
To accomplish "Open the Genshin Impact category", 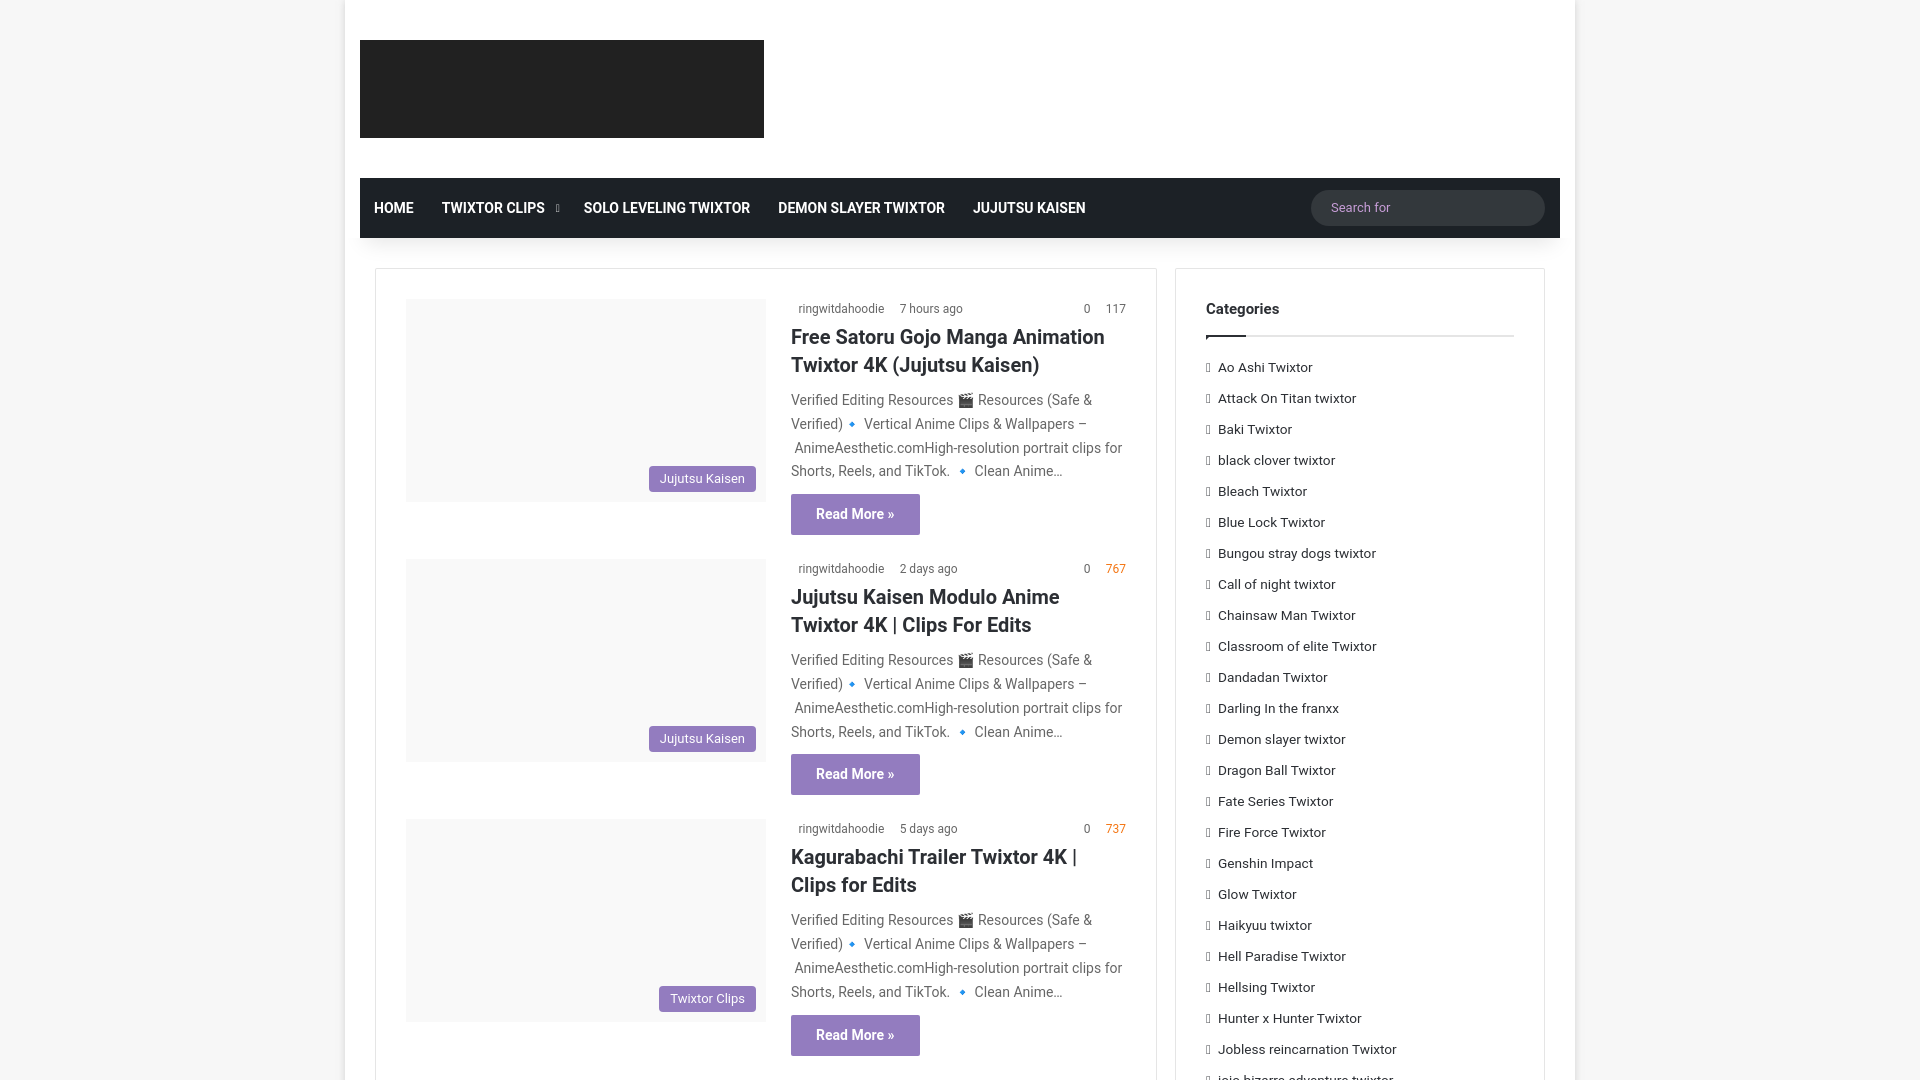I will pyautogui.click(x=1265, y=864).
